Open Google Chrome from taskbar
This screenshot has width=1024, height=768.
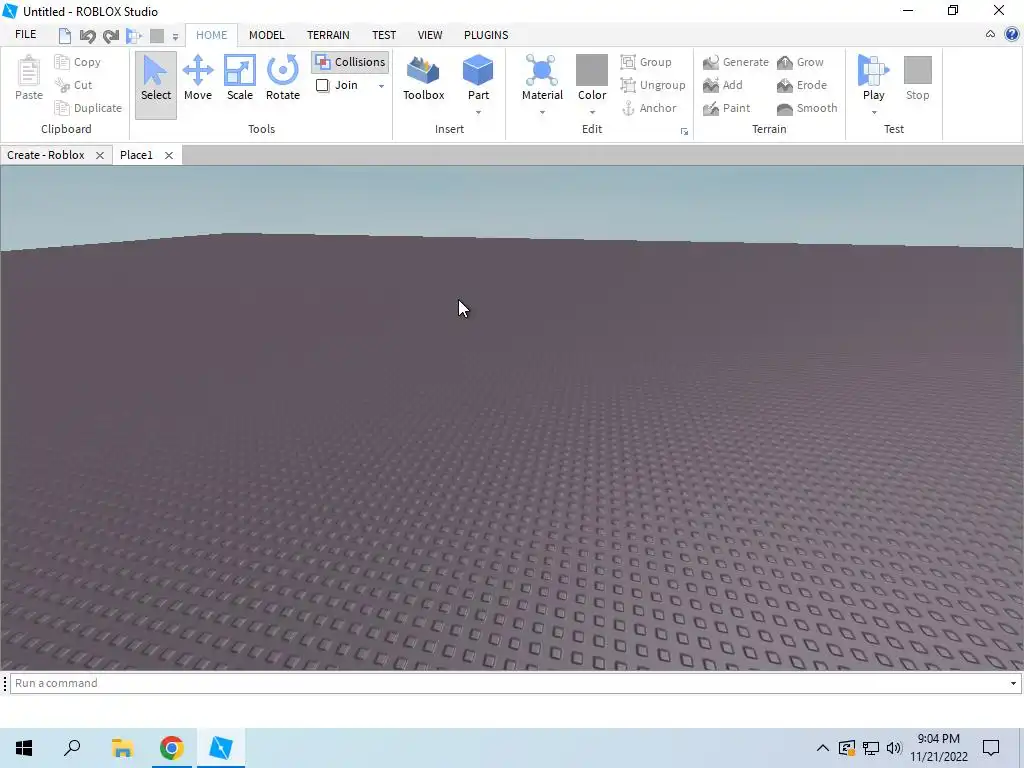(172, 748)
